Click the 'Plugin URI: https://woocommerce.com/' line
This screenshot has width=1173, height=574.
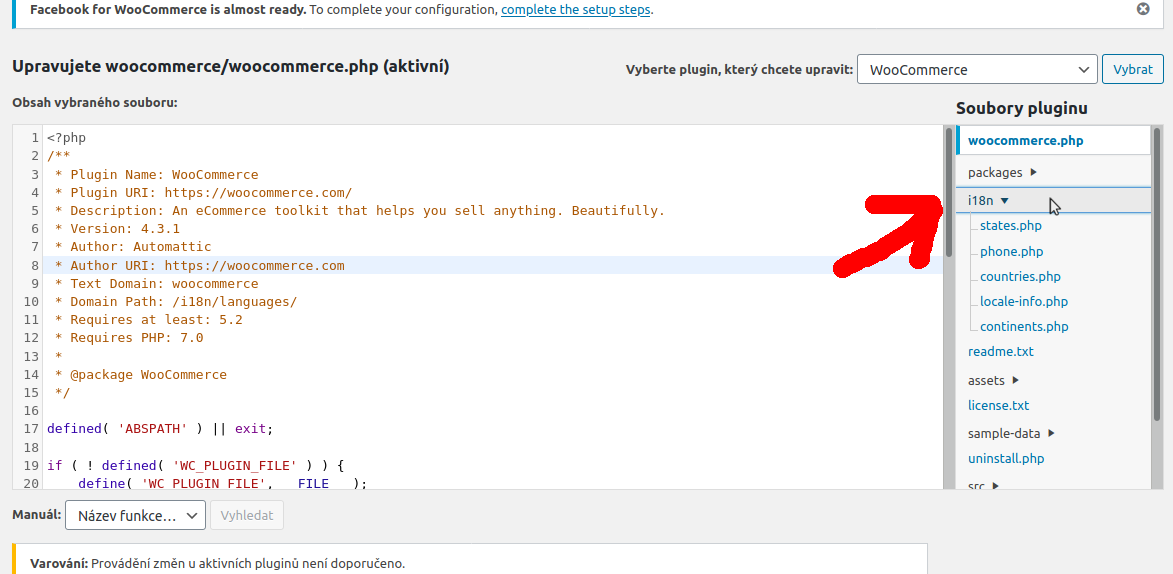click(203, 193)
